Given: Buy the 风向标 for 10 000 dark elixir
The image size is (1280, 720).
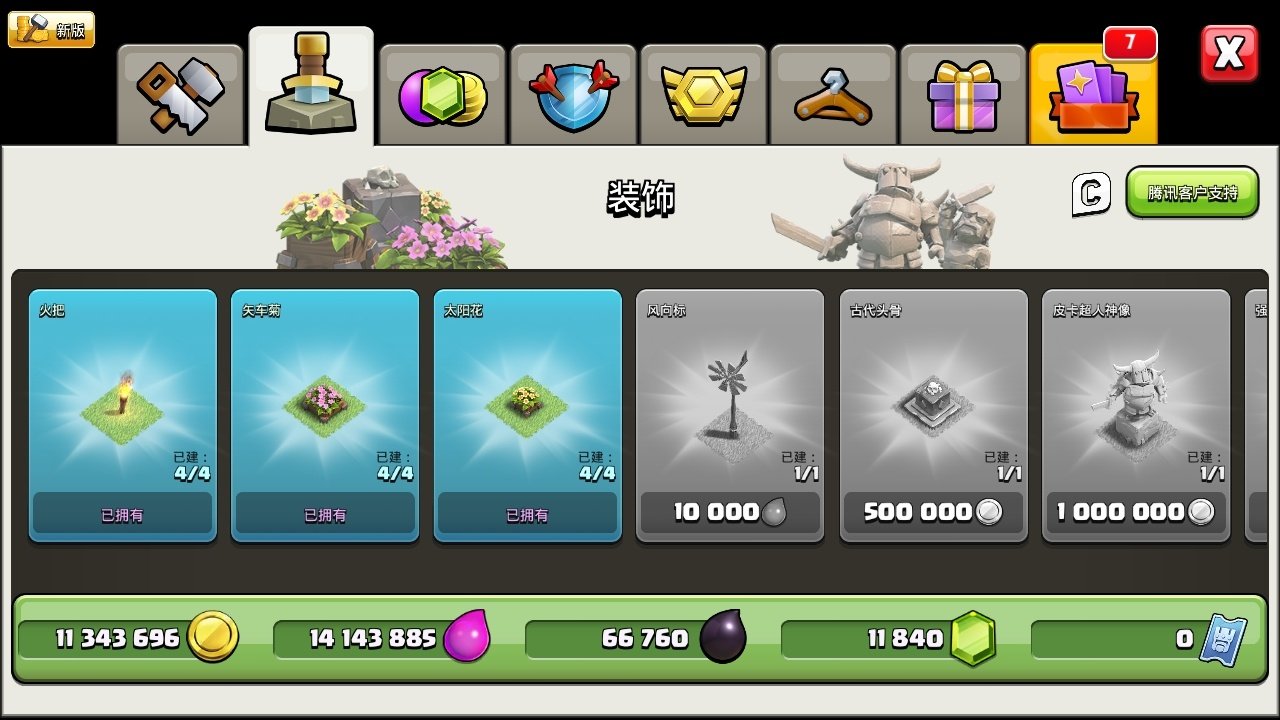Looking at the screenshot, I should point(730,512).
